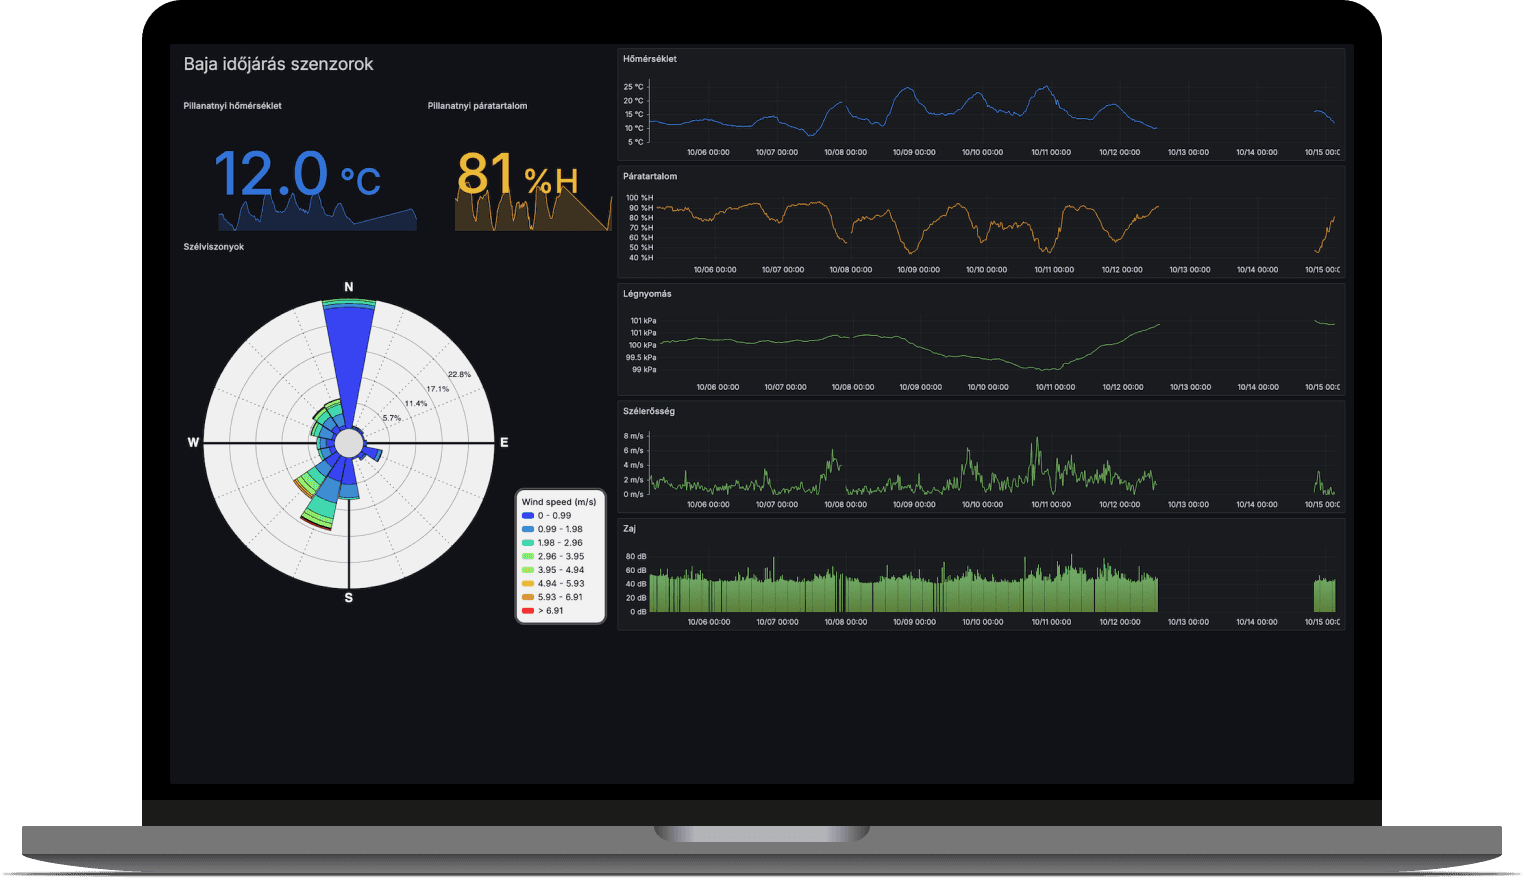
Task: Select the 2.96 - 3.95 wind speed legend entry
Action: [553, 557]
